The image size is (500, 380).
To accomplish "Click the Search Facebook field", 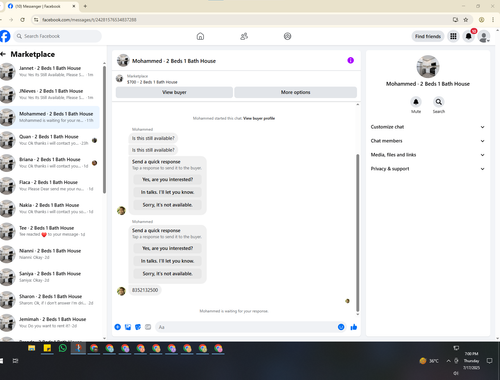I will (x=57, y=36).
